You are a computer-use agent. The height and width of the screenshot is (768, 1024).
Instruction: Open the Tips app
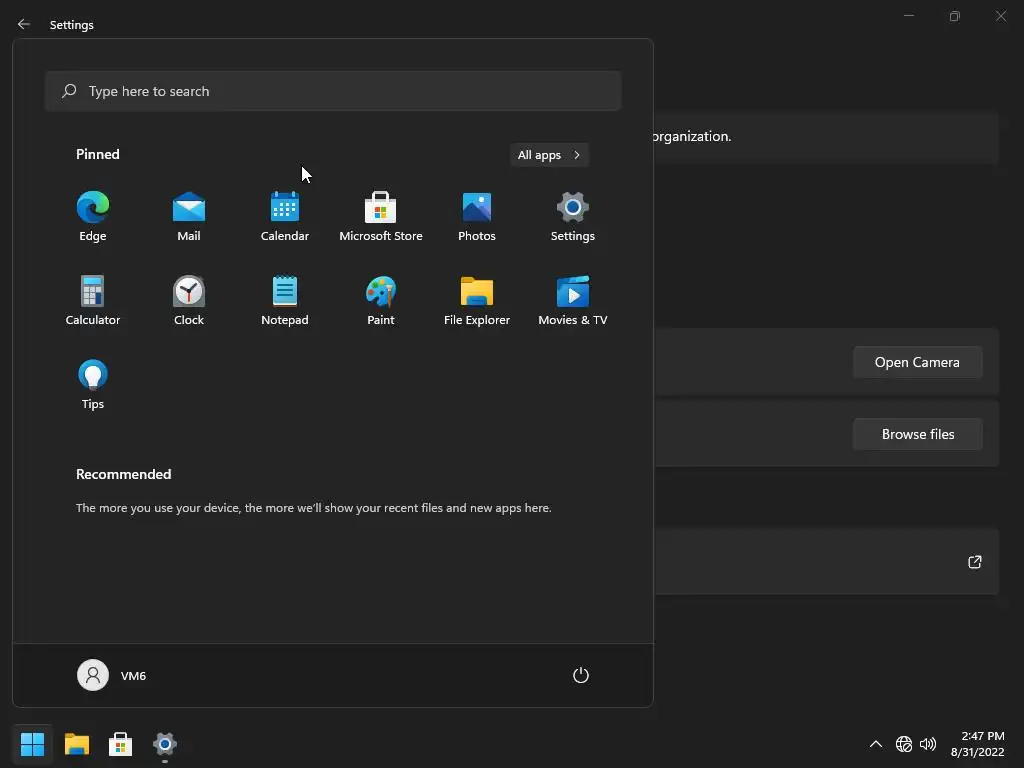point(93,385)
